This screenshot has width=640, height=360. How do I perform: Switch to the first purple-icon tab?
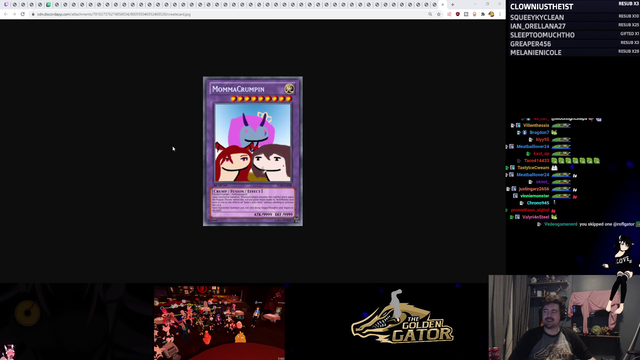point(6,4)
